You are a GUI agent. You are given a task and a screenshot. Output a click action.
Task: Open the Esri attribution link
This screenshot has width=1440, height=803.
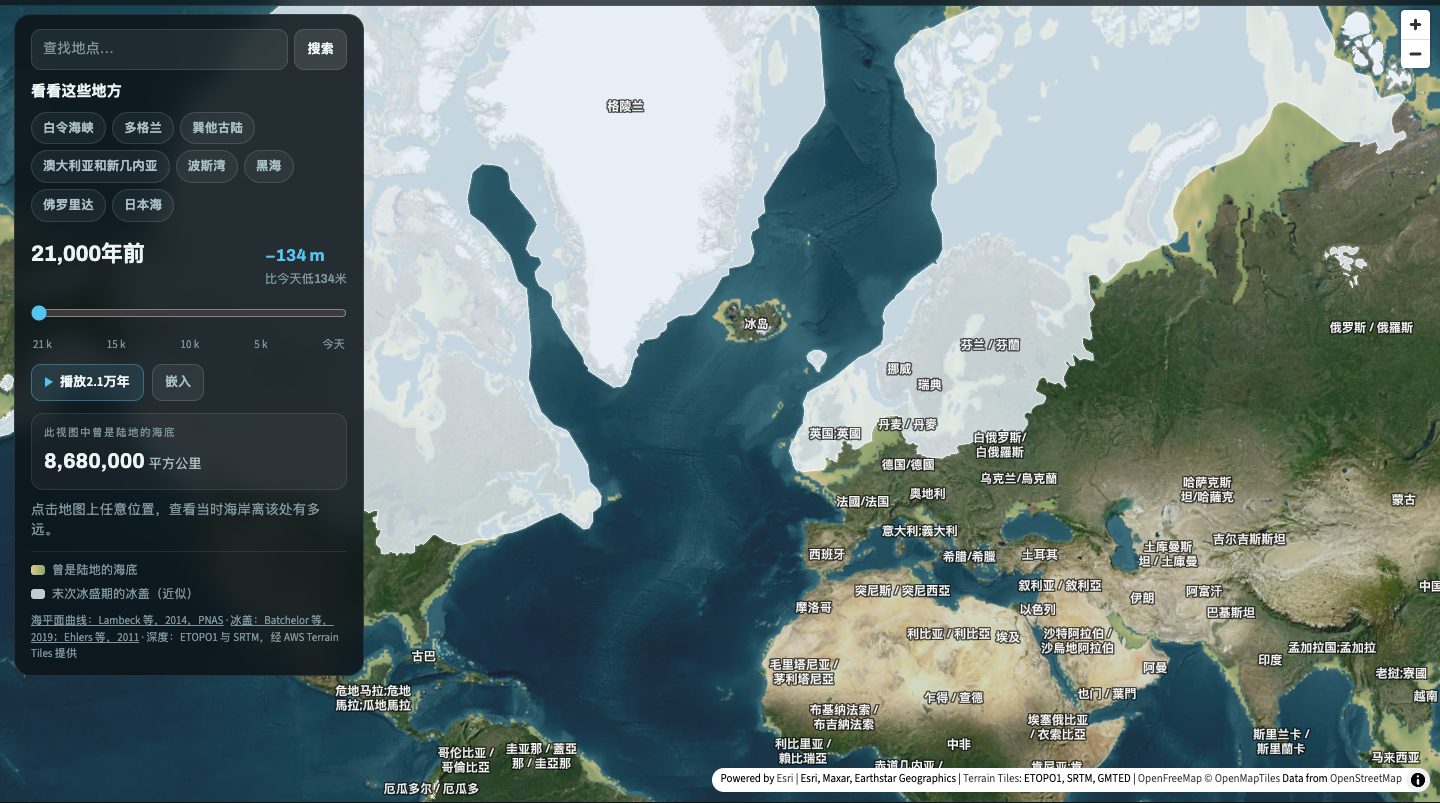(785, 779)
